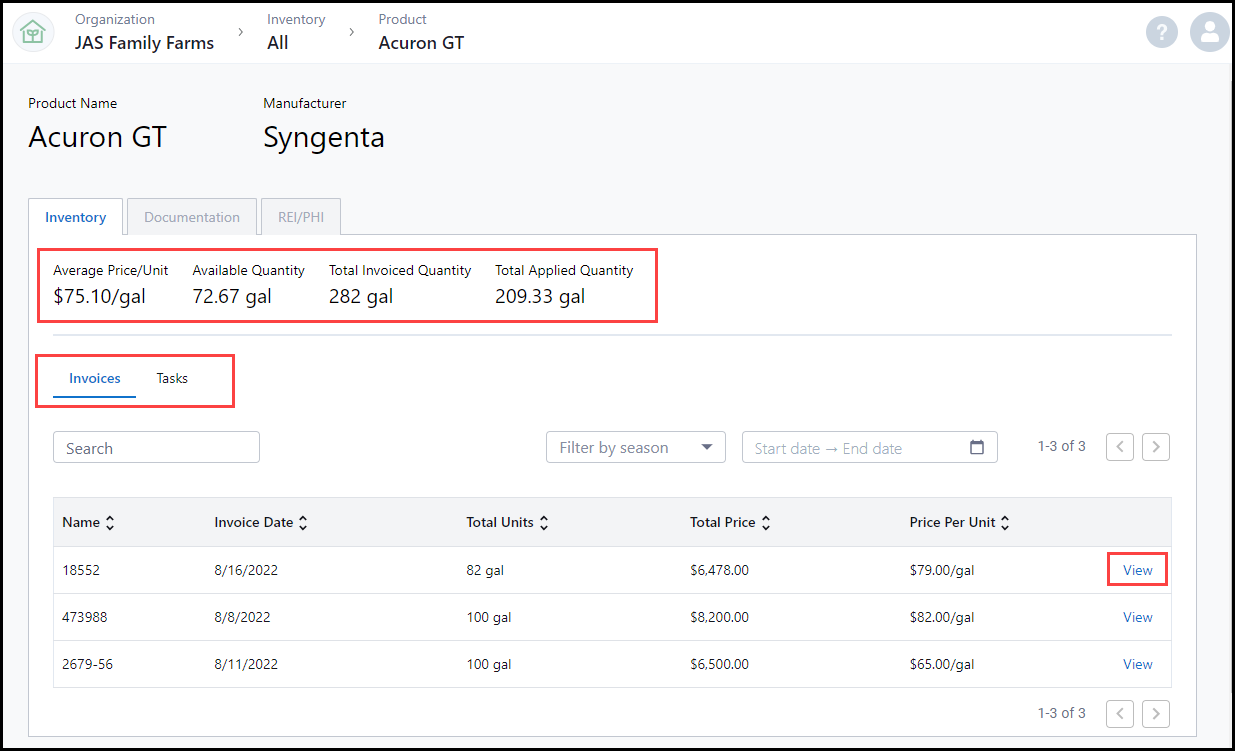View invoice 2679-56
1235x751 pixels.
point(1137,664)
